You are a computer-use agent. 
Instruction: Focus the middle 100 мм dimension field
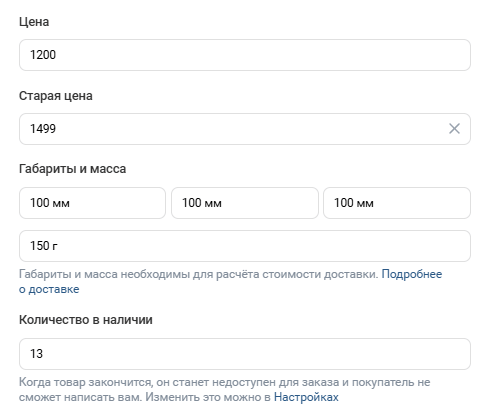coord(245,203)
